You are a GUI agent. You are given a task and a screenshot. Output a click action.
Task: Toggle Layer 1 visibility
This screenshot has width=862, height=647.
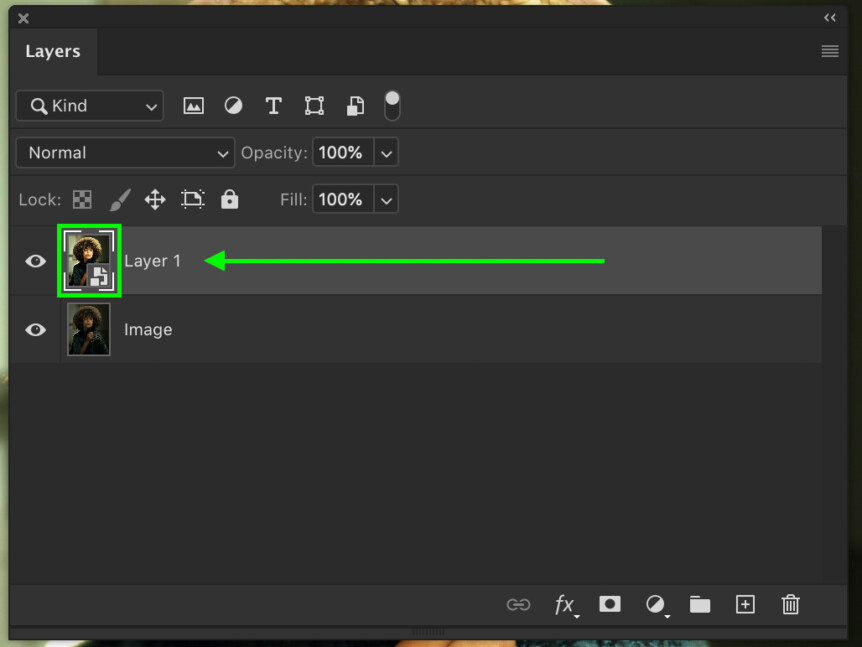[x=35, y=261]
